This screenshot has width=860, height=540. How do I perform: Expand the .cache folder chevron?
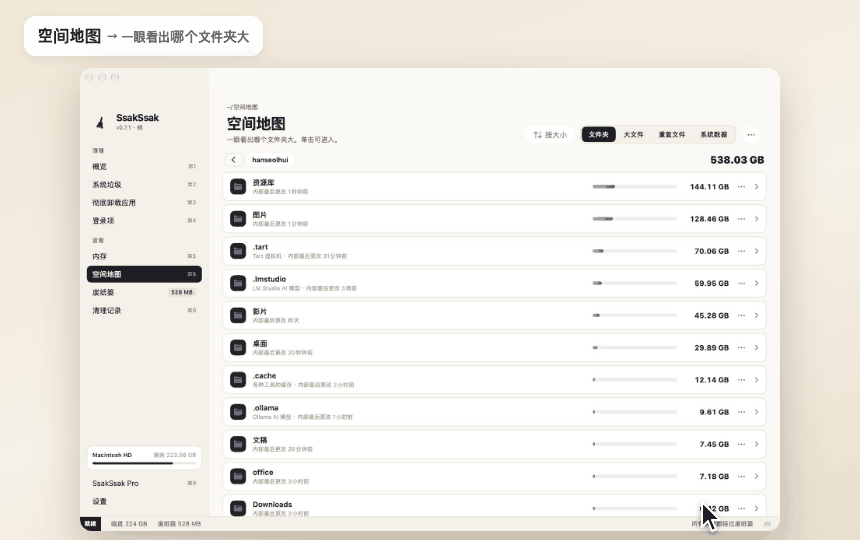(756, 380)
